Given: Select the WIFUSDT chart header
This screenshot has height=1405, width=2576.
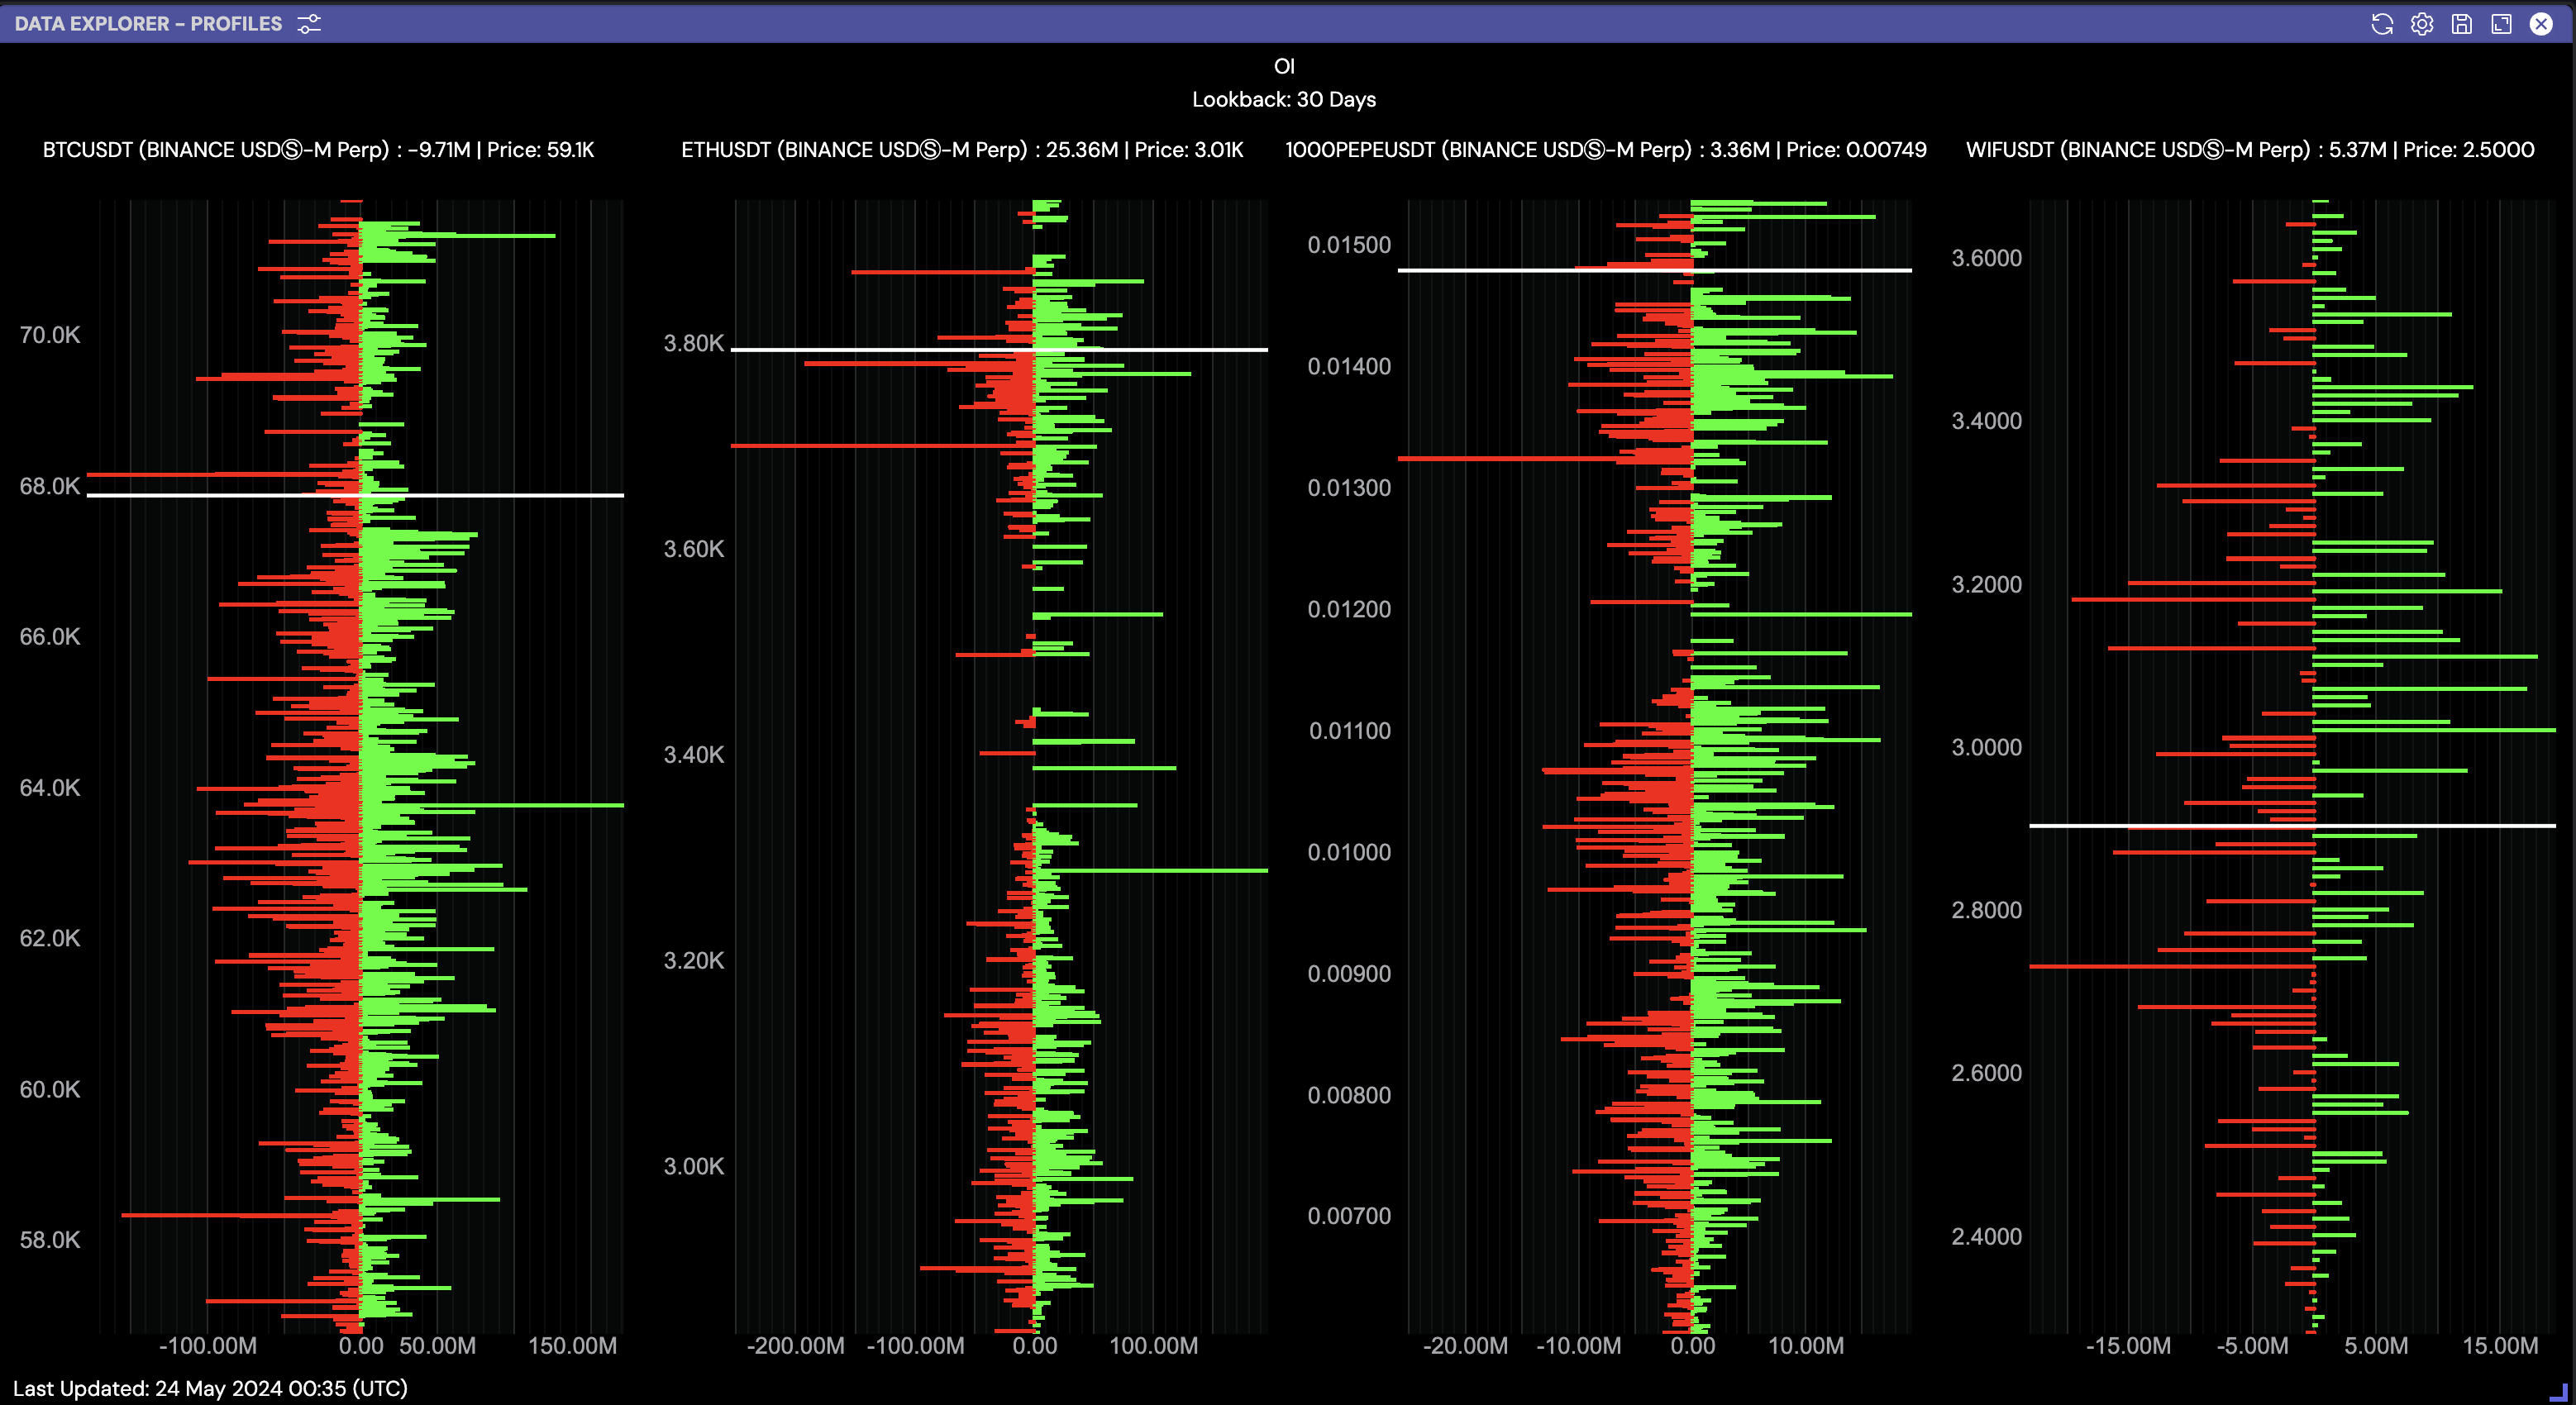Looking at the screenshot, I should pos(2249,150).
